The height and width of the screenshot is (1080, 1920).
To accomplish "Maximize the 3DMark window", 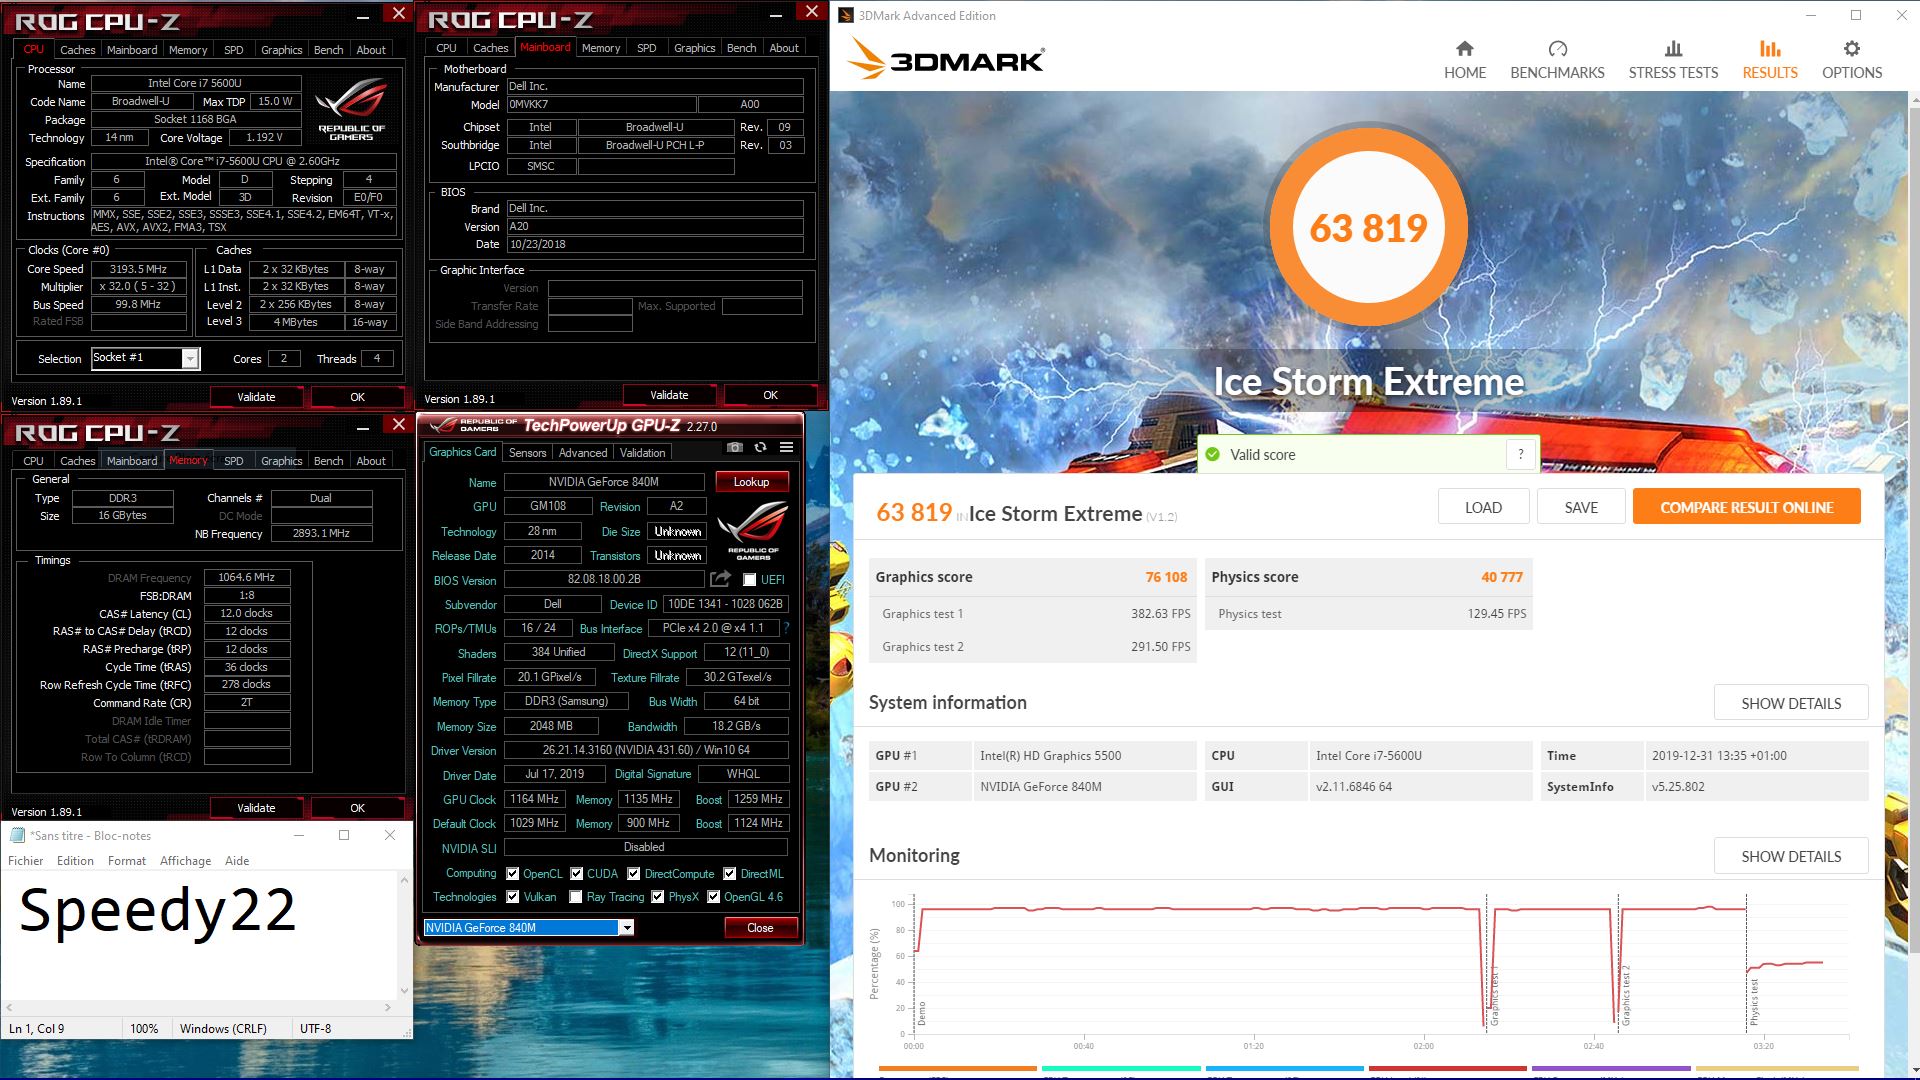I will pyautogui.click(x=1856, y=15).
